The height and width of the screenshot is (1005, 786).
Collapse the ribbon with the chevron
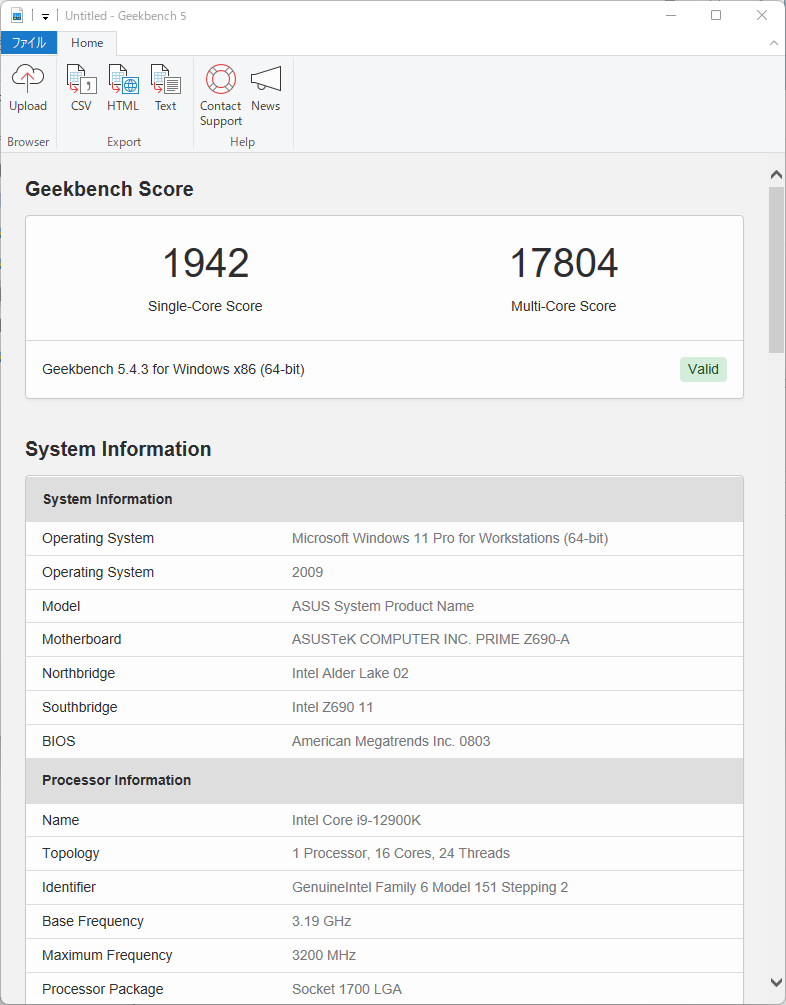tap(774, 43)
